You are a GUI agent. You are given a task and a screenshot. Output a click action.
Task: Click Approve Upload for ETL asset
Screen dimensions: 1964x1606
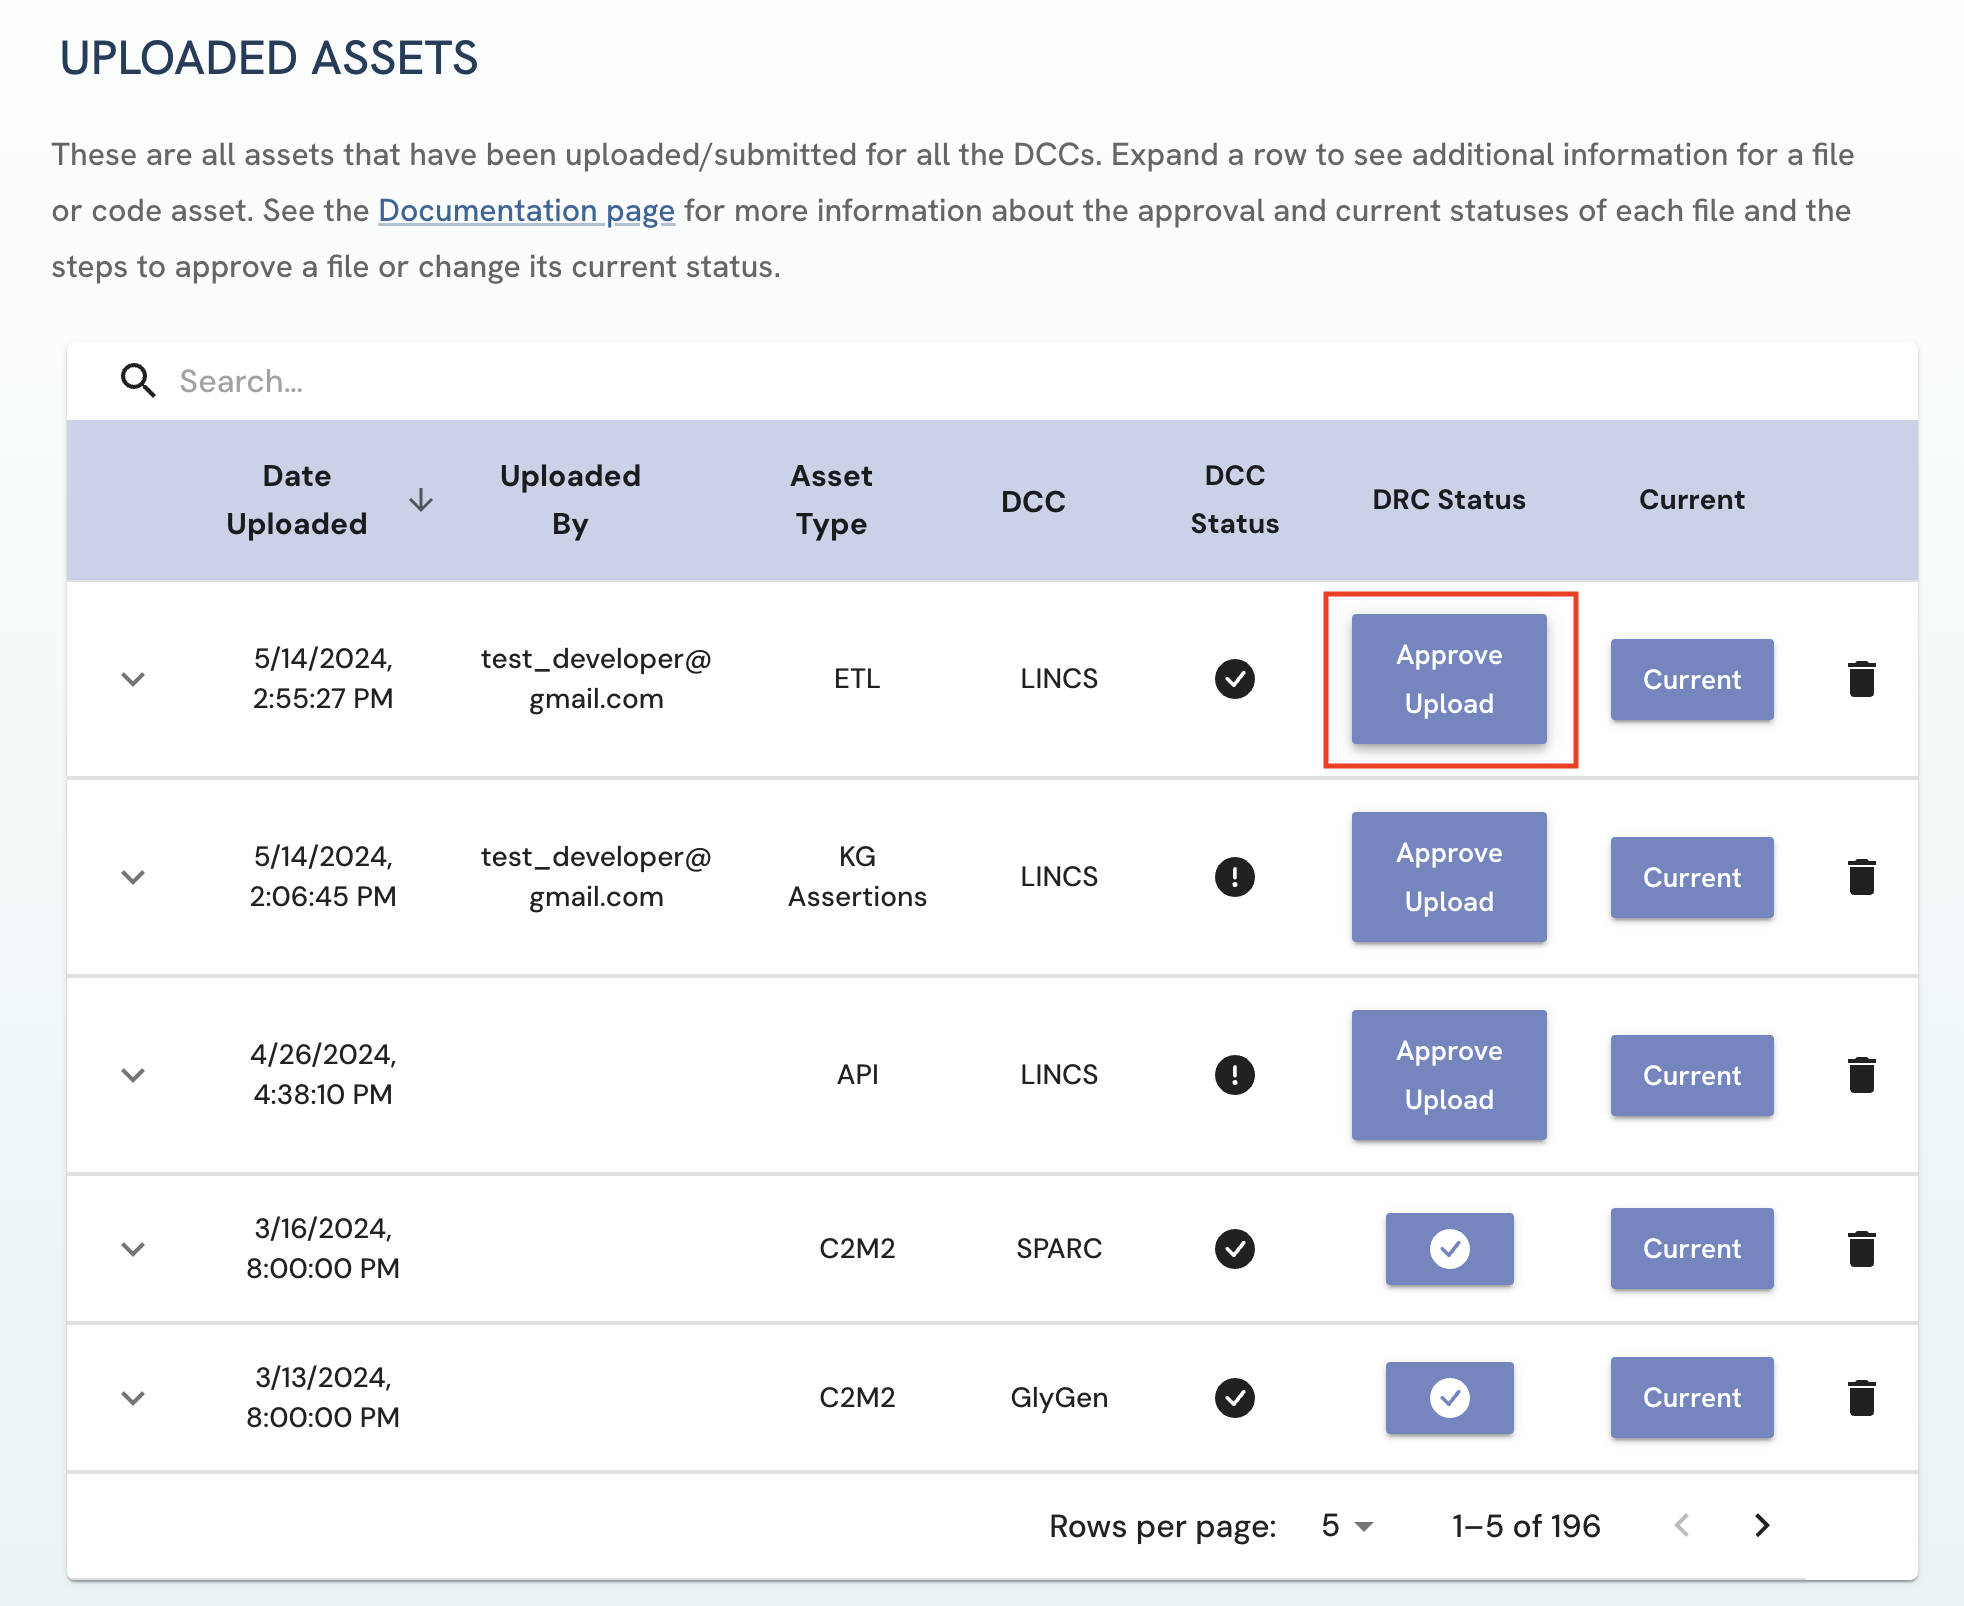(x=1449, y=679)
